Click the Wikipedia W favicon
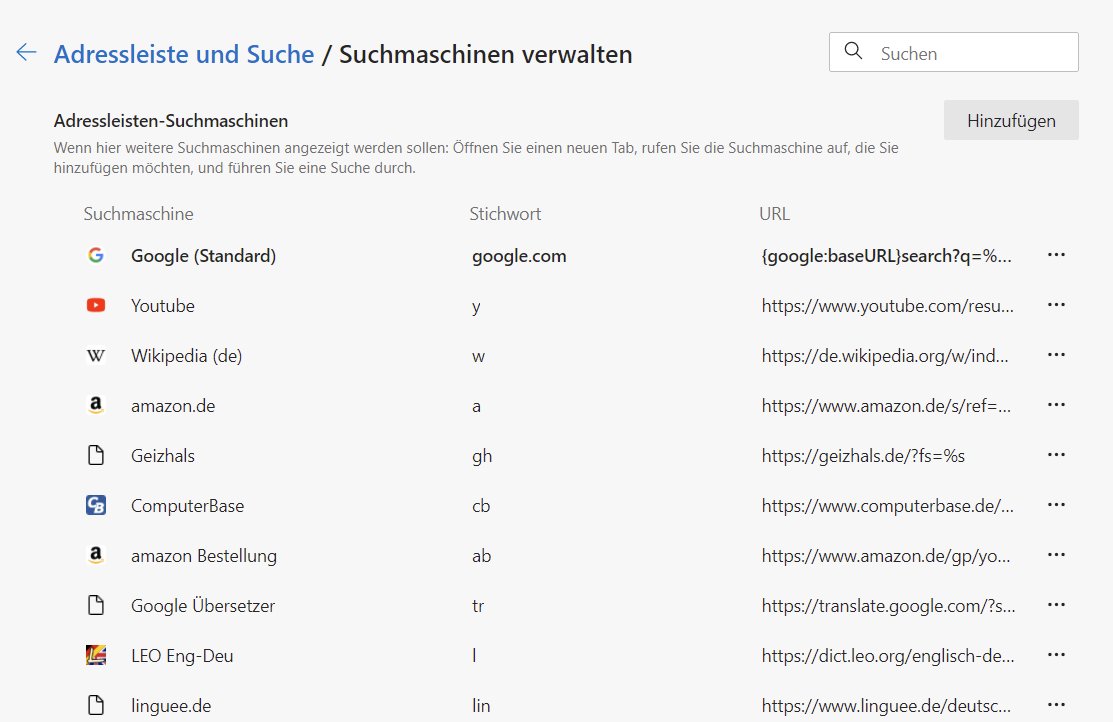1113x722 pixels. [96, 356]
